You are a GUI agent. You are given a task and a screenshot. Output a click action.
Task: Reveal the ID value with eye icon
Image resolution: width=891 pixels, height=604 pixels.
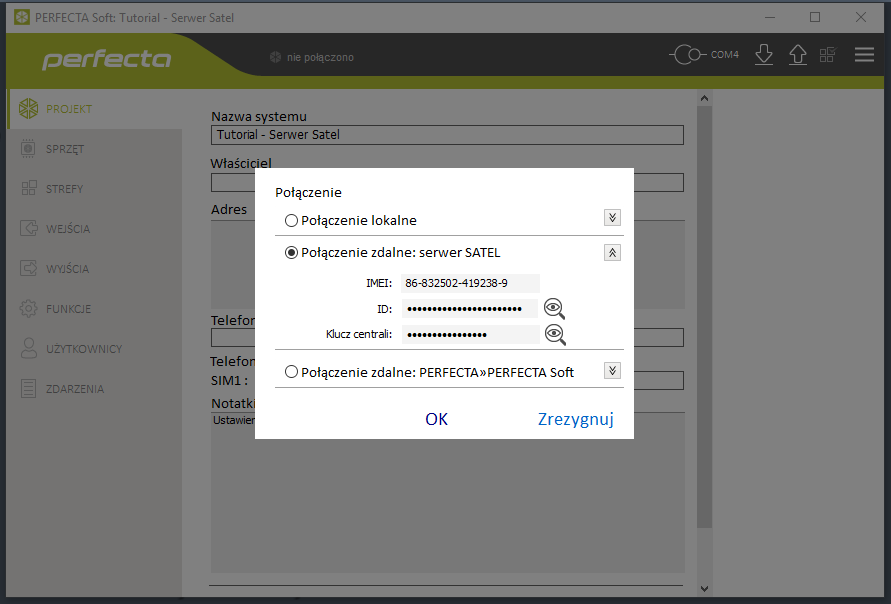pos(554,309)
